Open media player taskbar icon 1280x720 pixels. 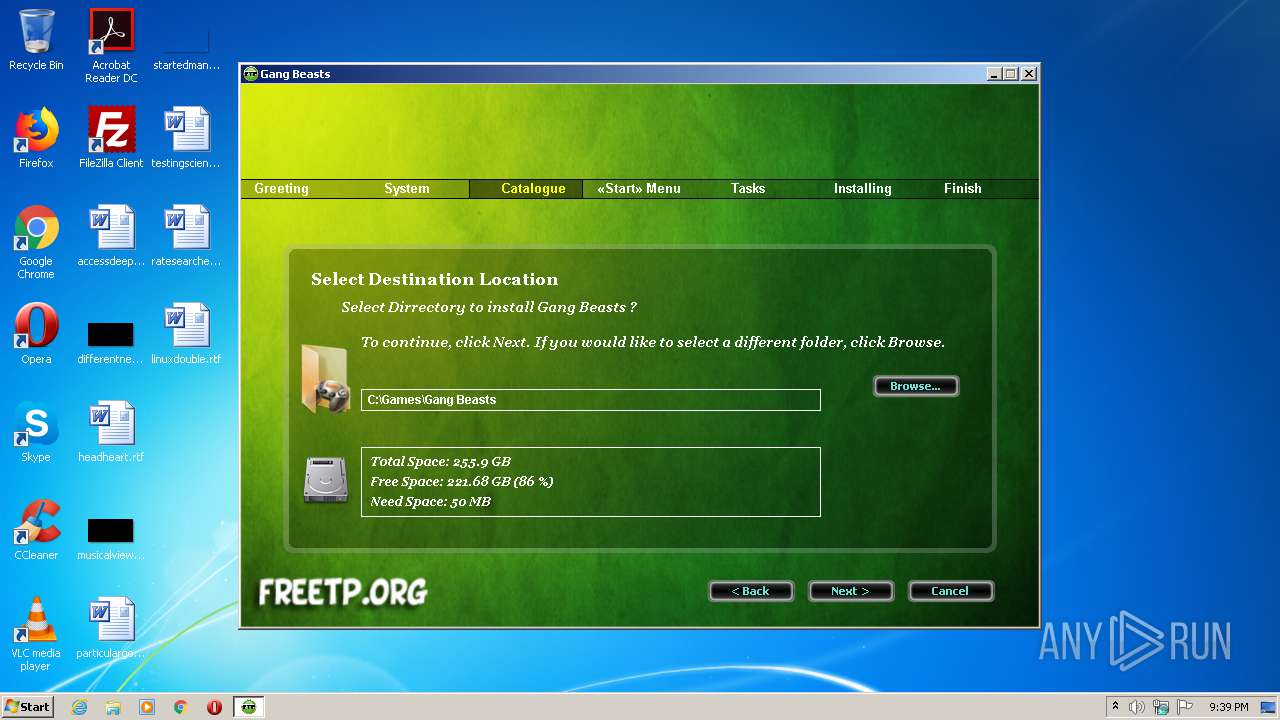[x=147, y=707]
